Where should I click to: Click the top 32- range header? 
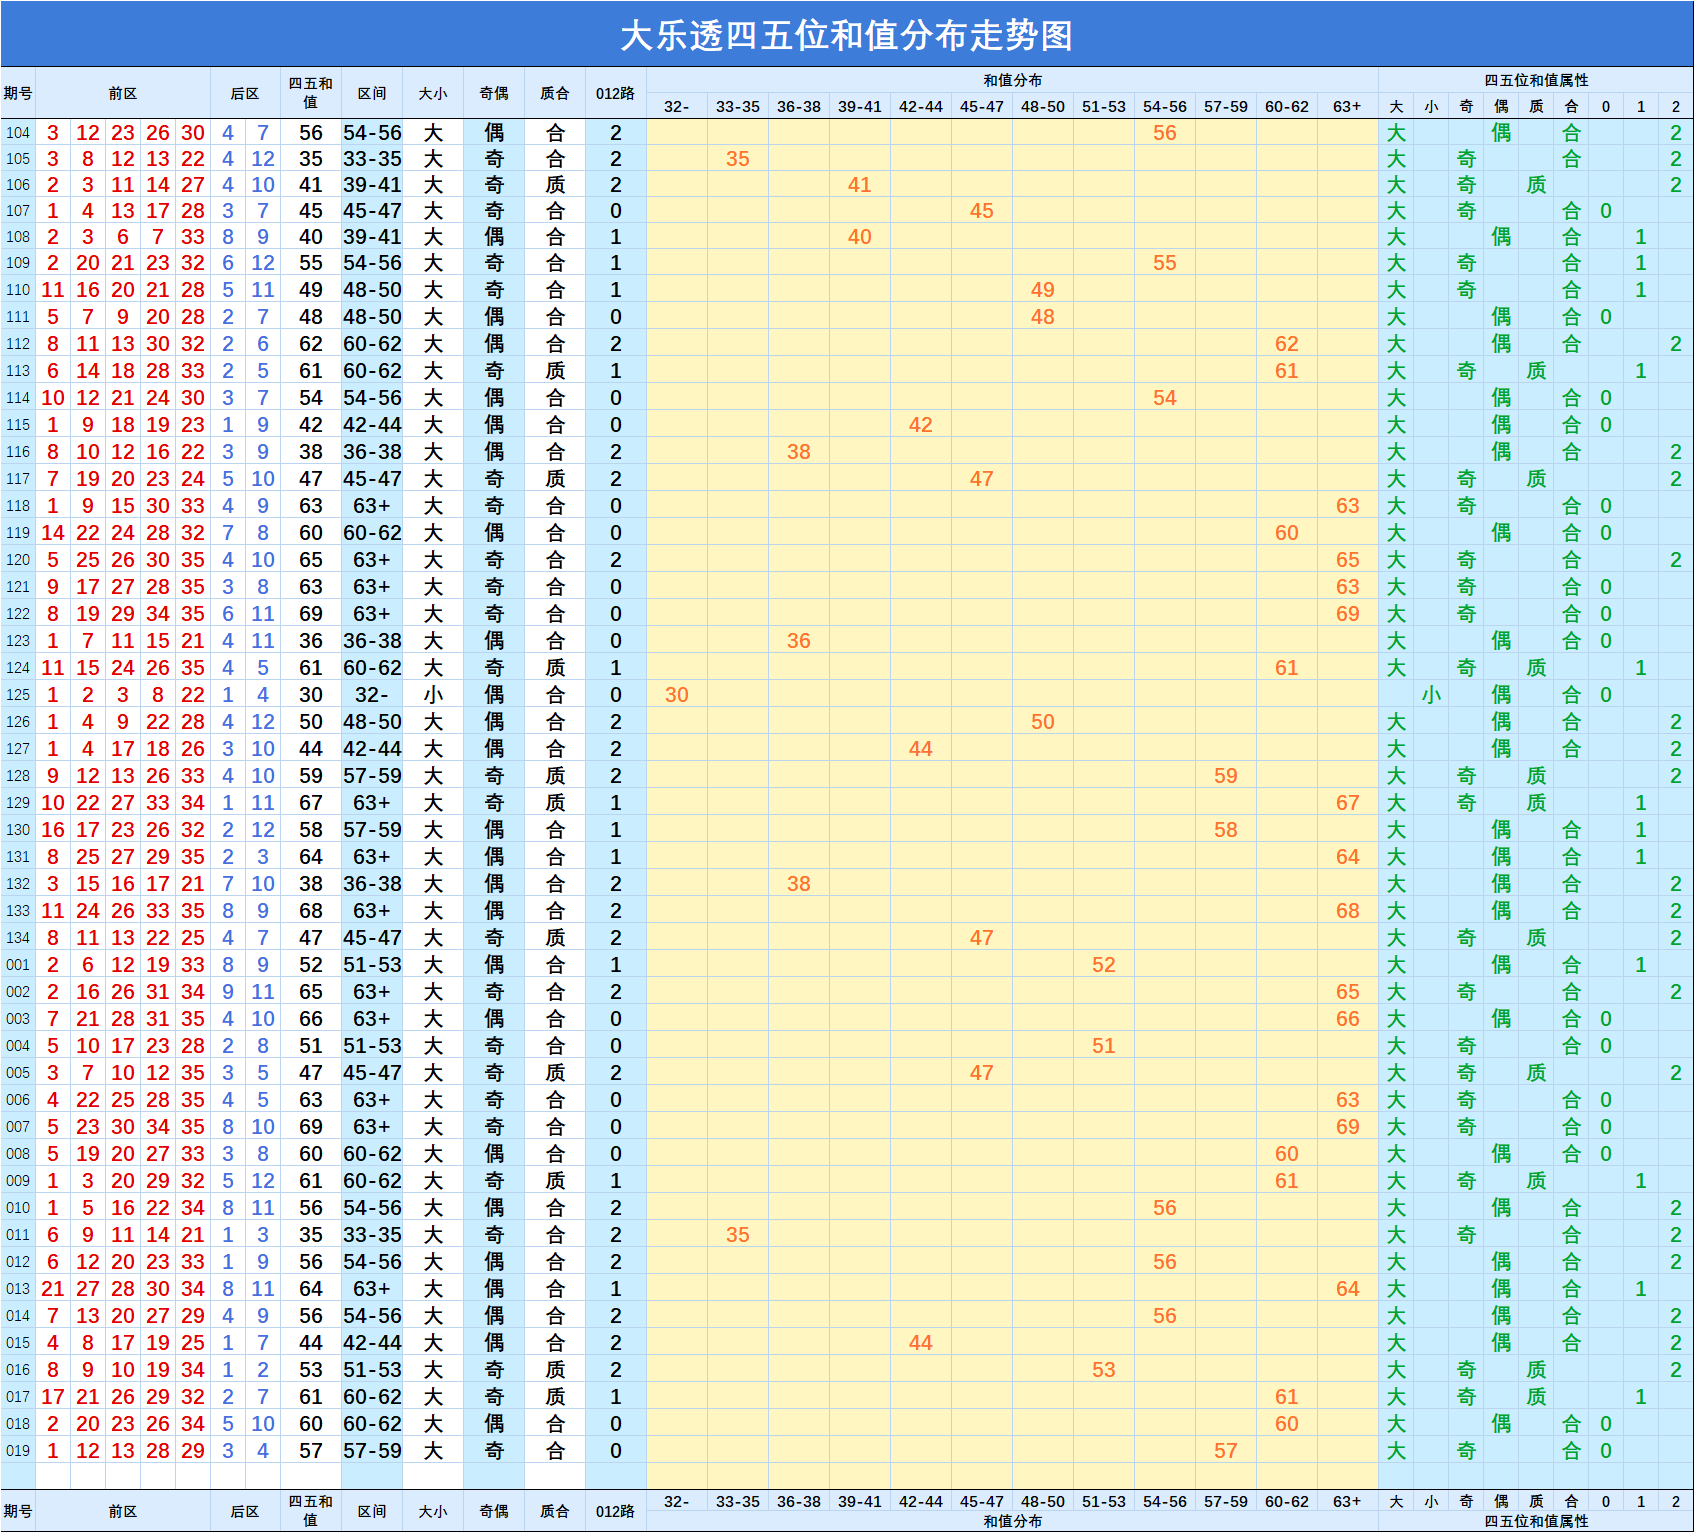(677, 106)
